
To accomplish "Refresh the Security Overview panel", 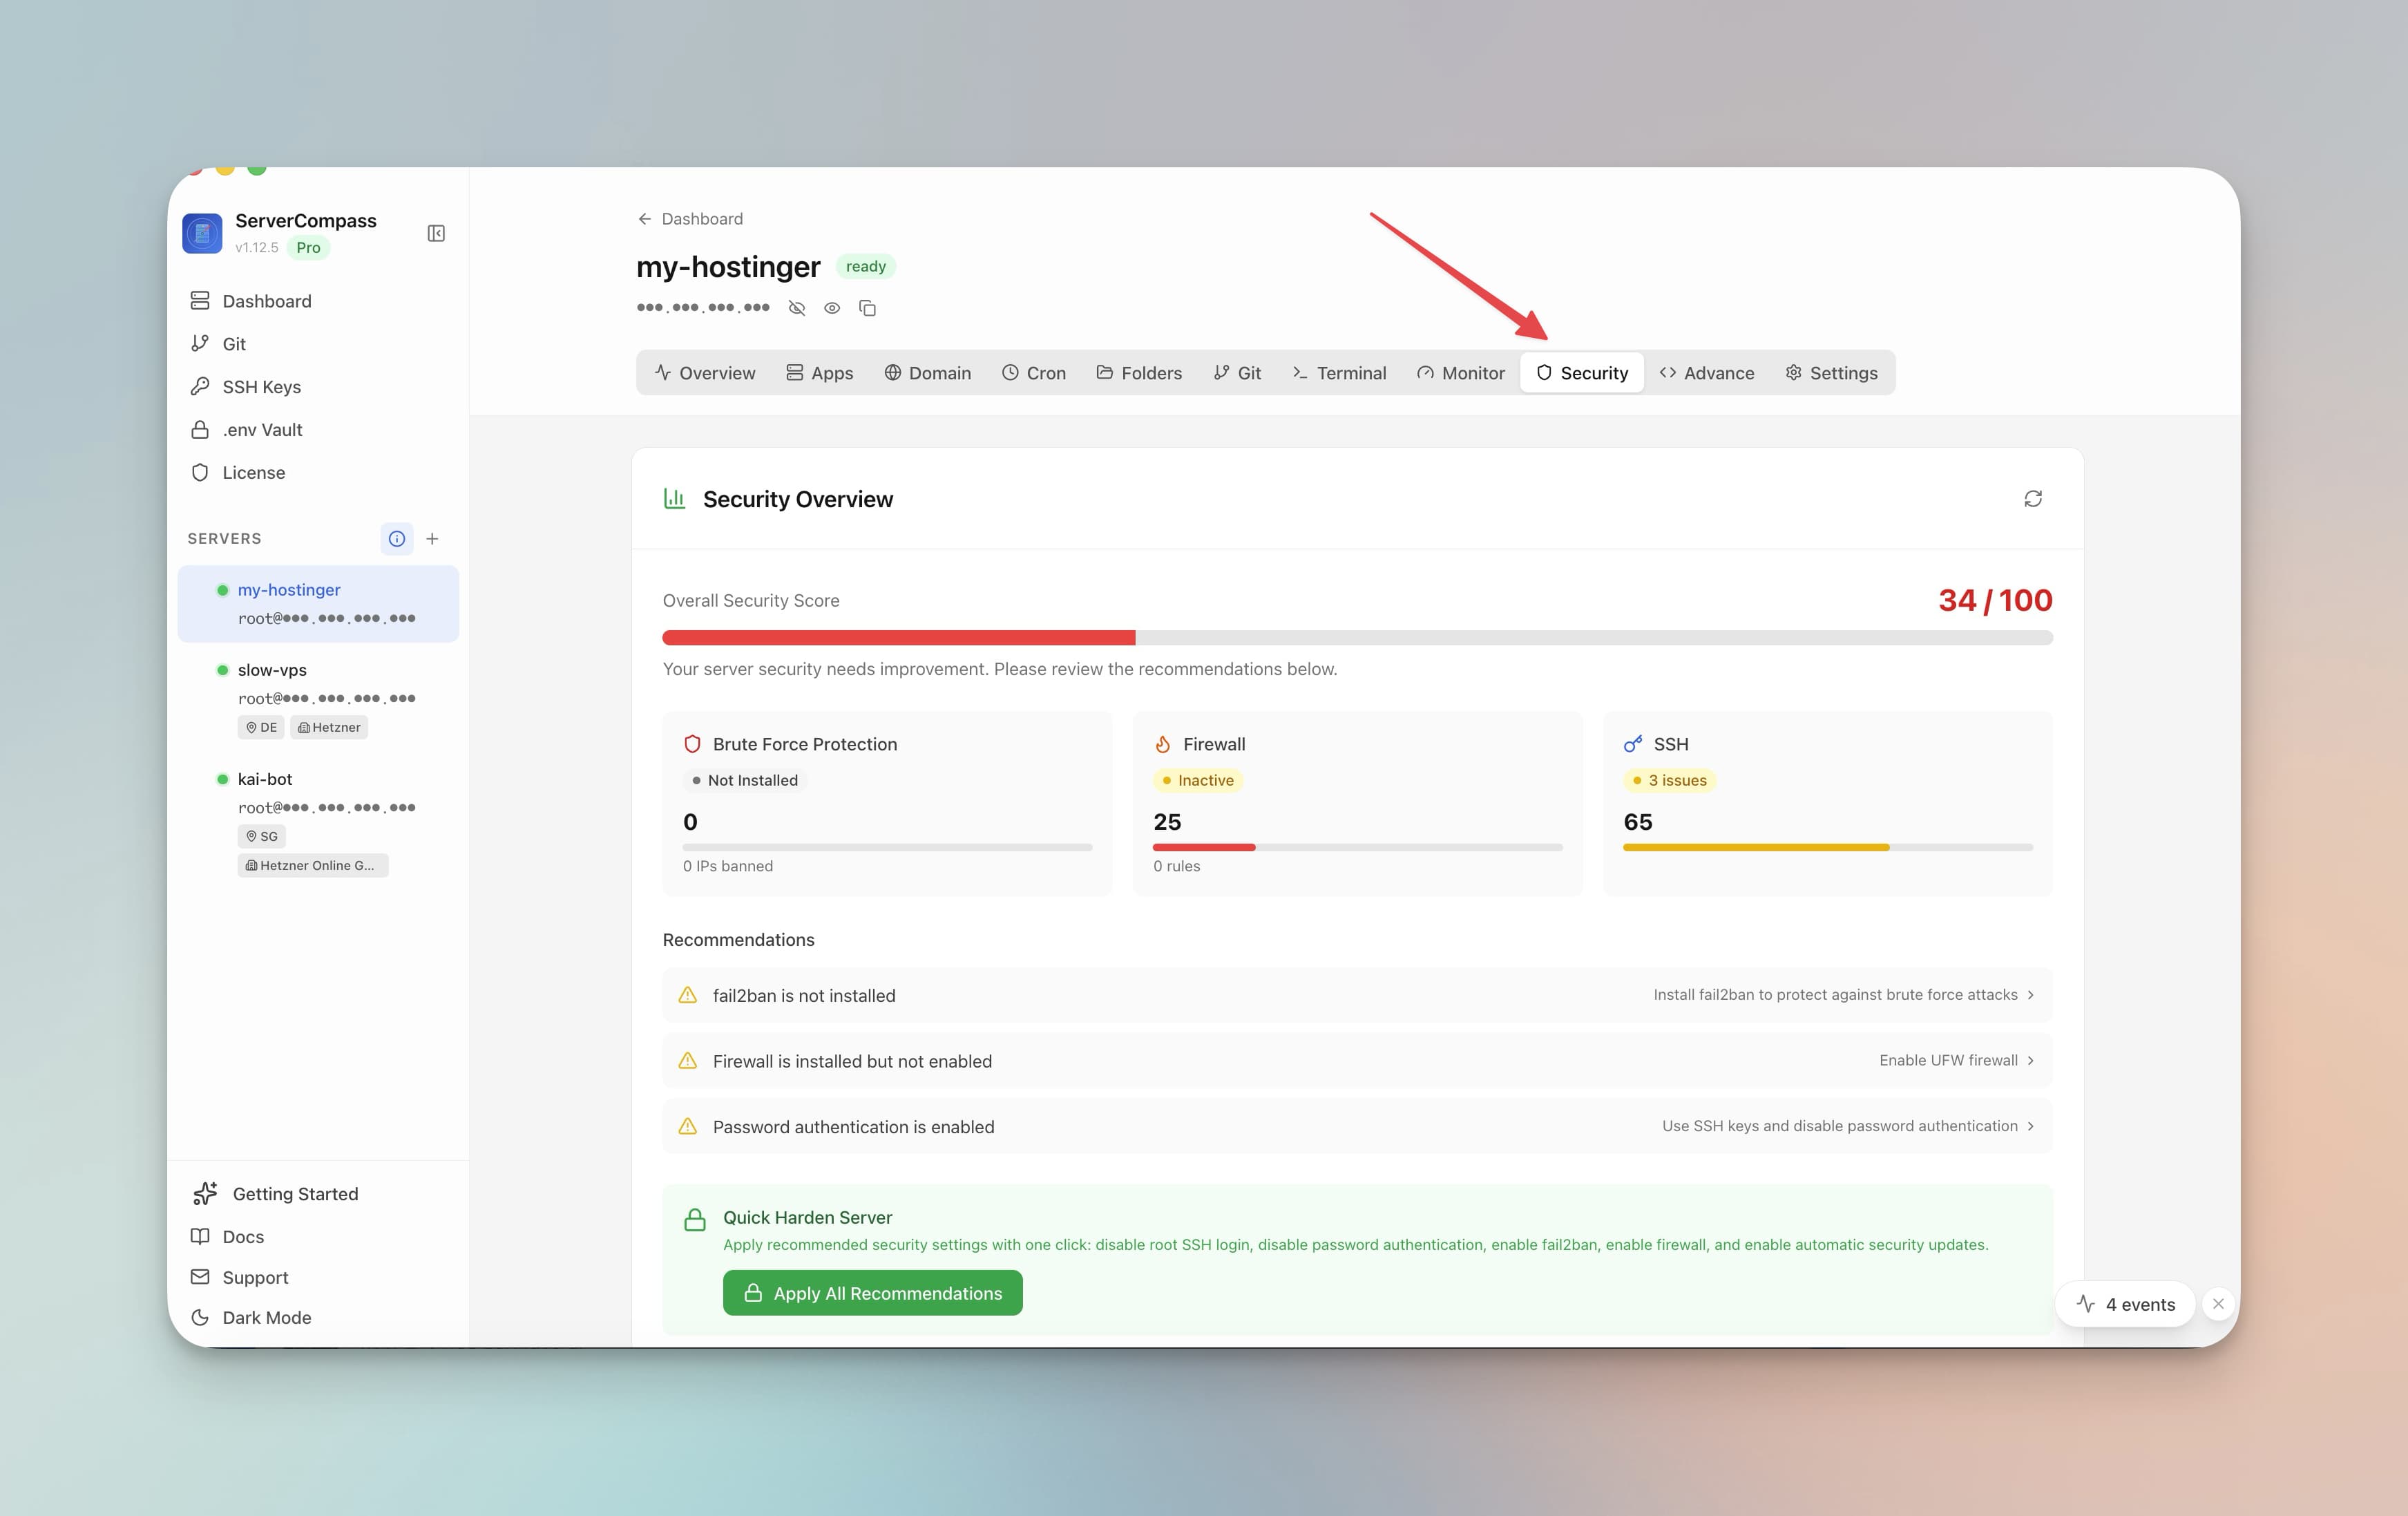I will point(2033,498).
